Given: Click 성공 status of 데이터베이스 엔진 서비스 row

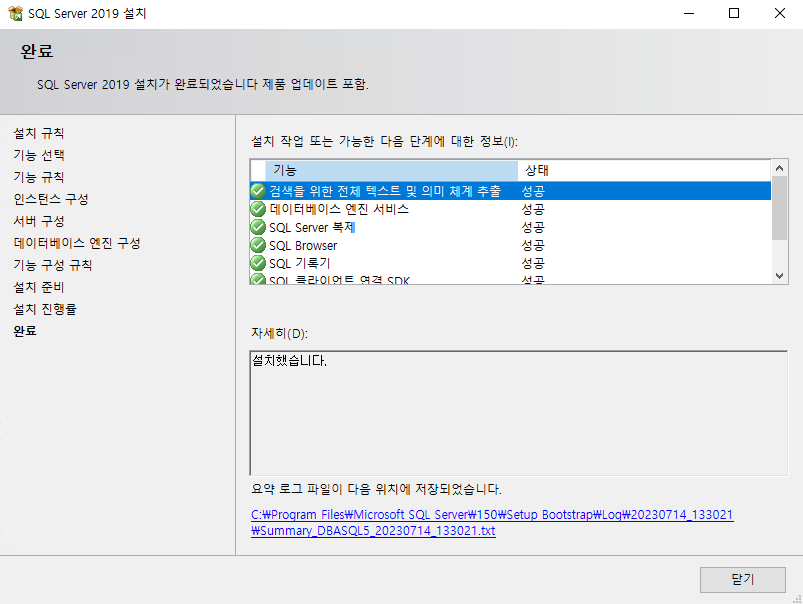Looking at the screenshot, I should (533, 209).
